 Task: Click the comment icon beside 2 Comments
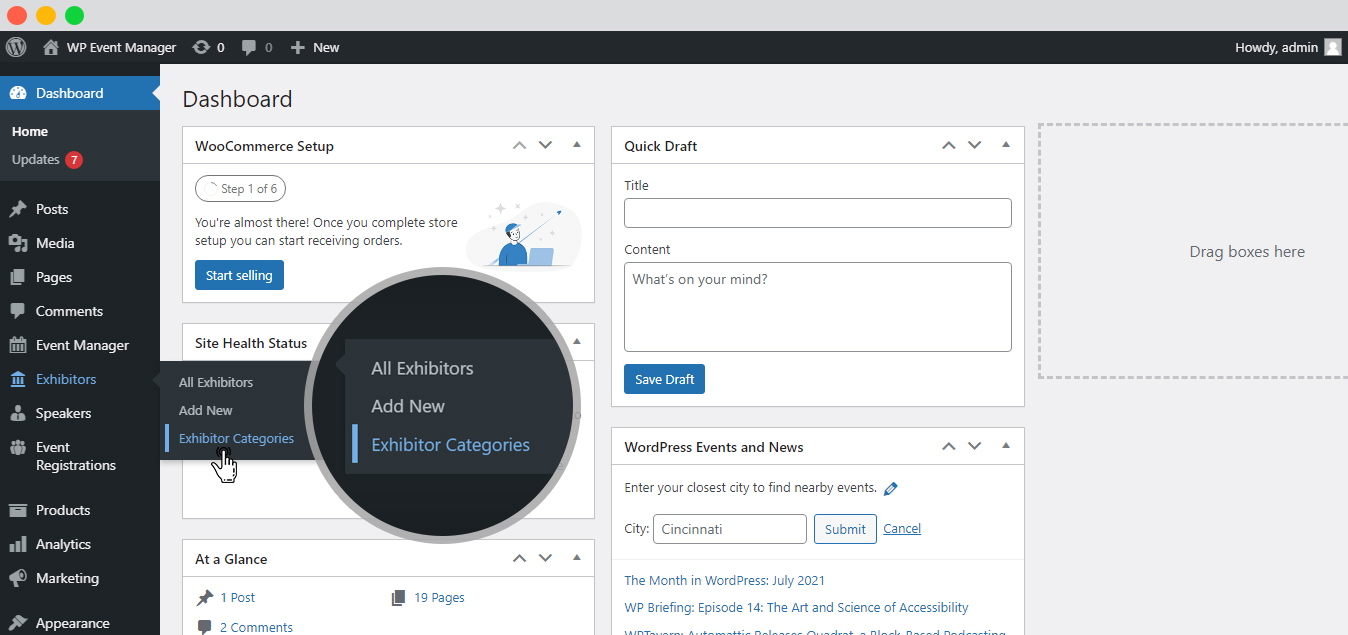click(205, 627)
